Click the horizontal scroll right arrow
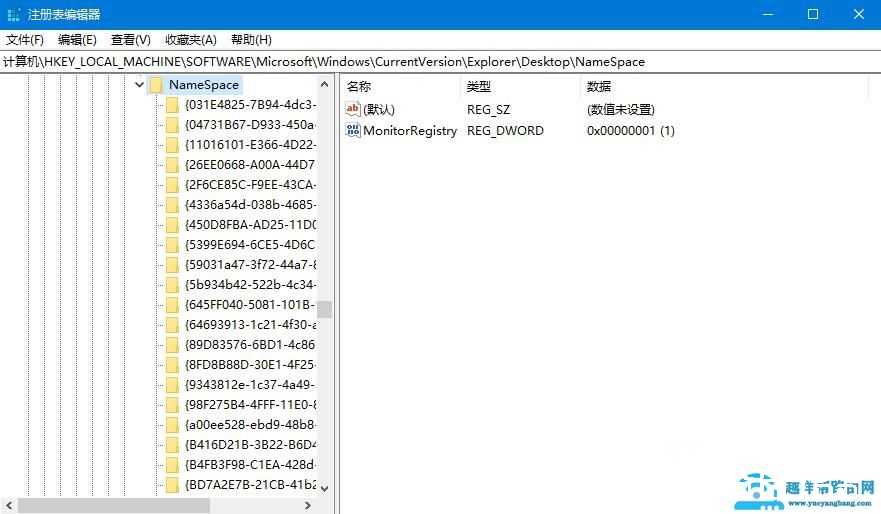881x514 pixels. point(307,506)
